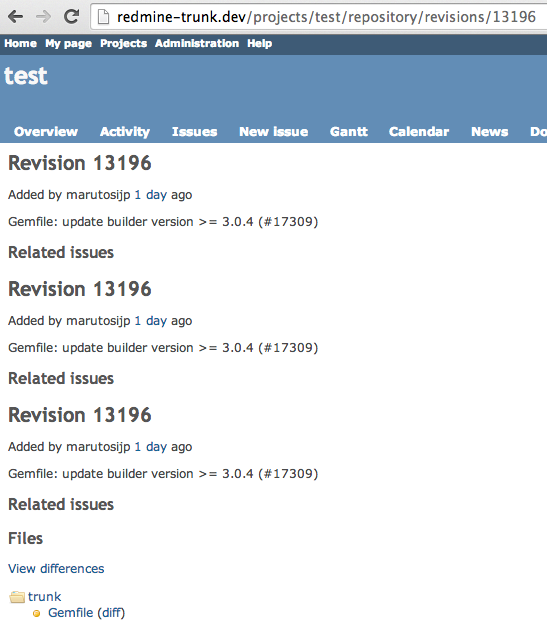Open the Issues tab

195,131
